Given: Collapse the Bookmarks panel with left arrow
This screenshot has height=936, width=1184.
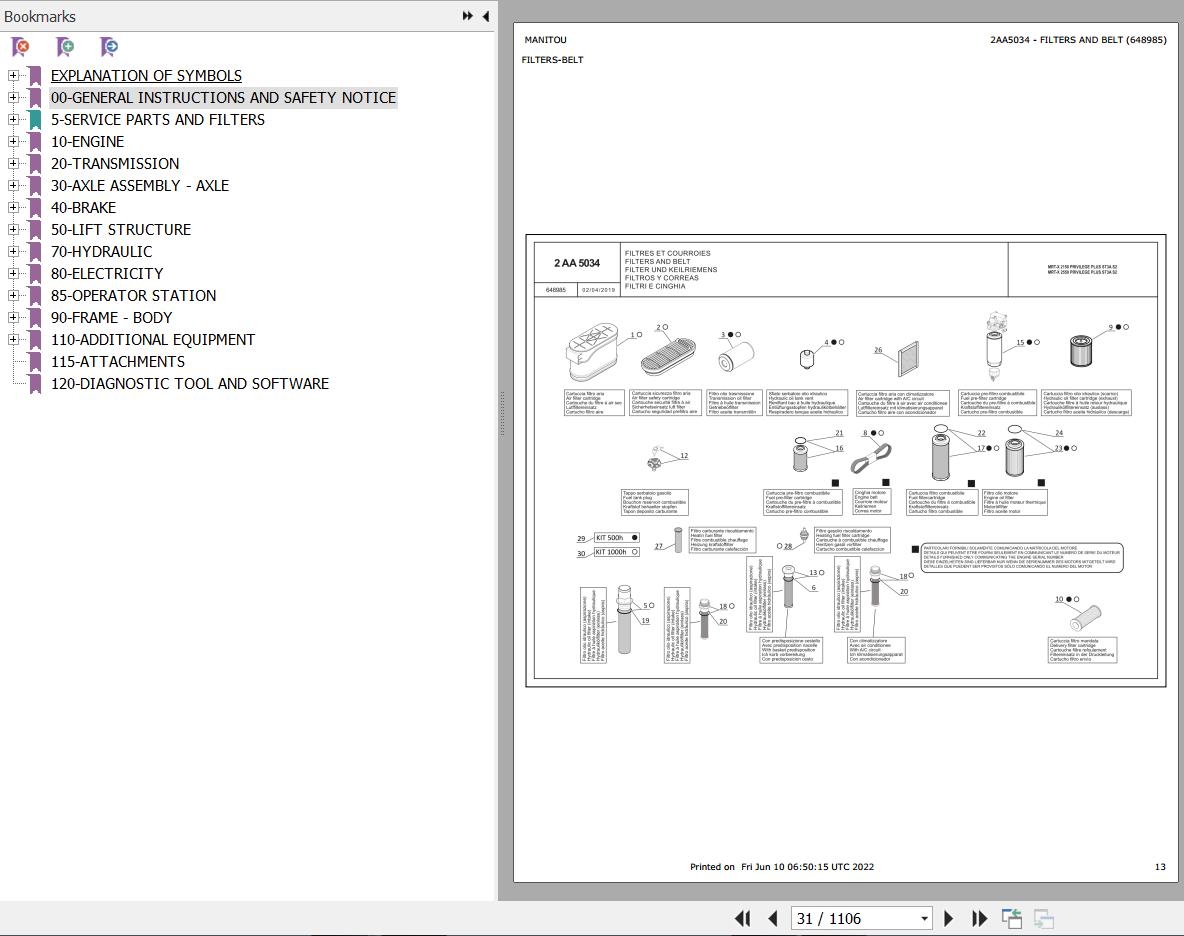Looking at the screenshot, I should [x=486, y=16].
